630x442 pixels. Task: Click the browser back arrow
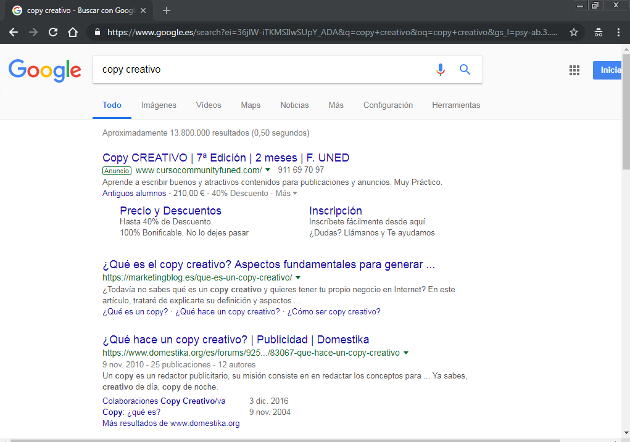13,32
